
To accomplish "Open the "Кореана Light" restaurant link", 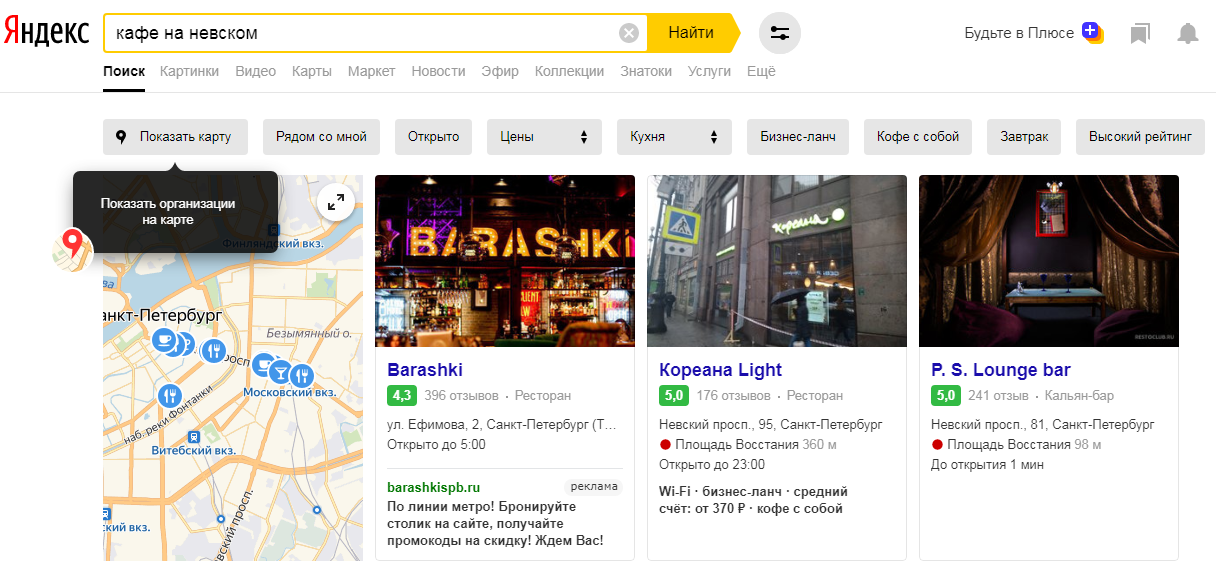I will pos(720,370).
